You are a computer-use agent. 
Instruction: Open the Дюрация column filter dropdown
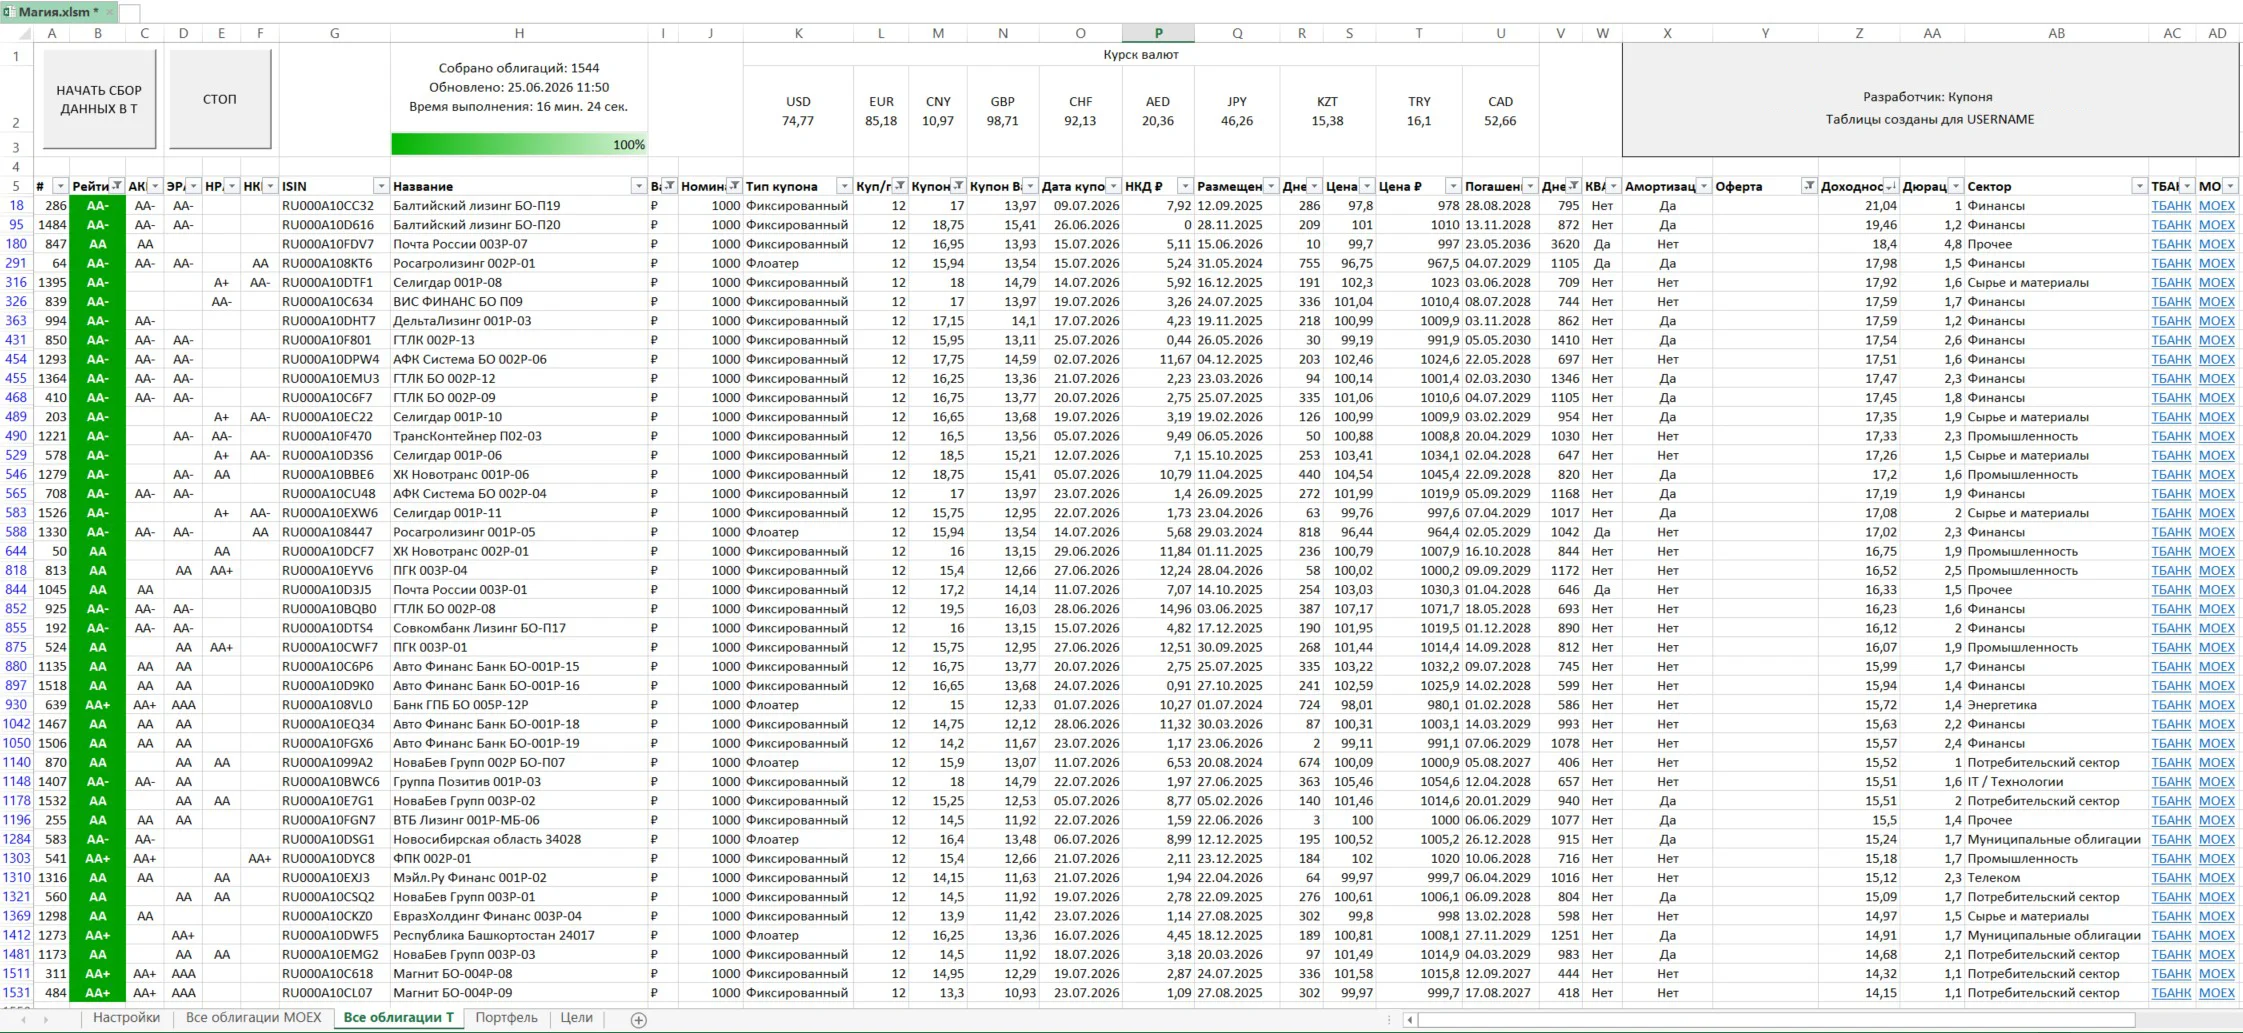[x=1955, y=186]
